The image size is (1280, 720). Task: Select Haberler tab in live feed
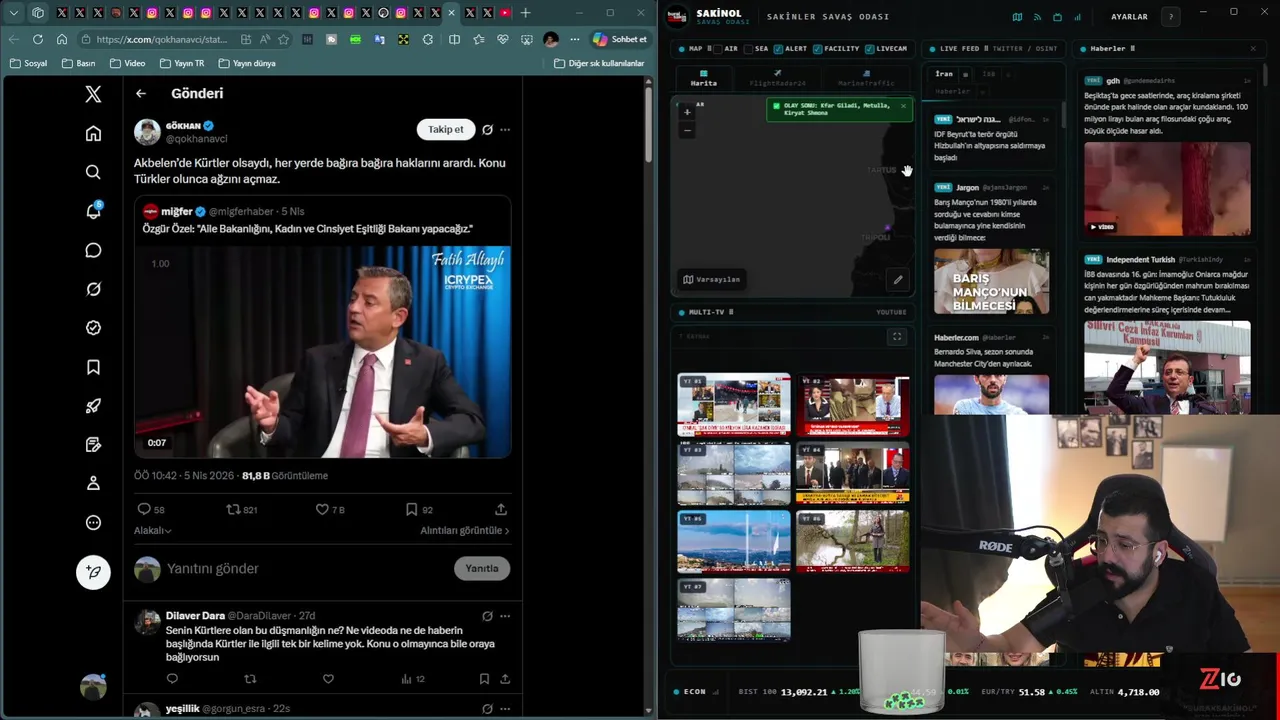[x=952, y=91]
